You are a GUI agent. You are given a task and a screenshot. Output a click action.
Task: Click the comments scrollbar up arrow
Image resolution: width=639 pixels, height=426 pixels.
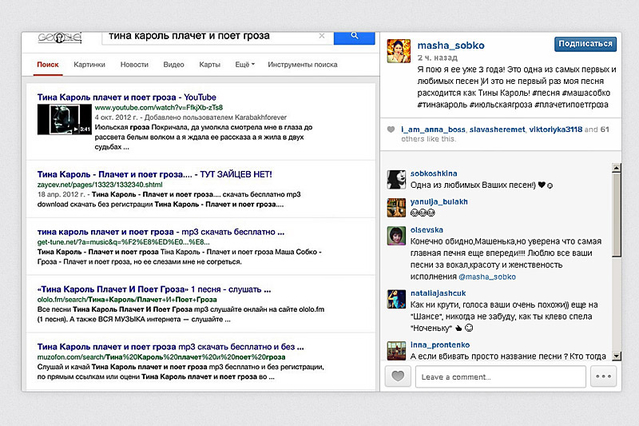click(616, 168)
